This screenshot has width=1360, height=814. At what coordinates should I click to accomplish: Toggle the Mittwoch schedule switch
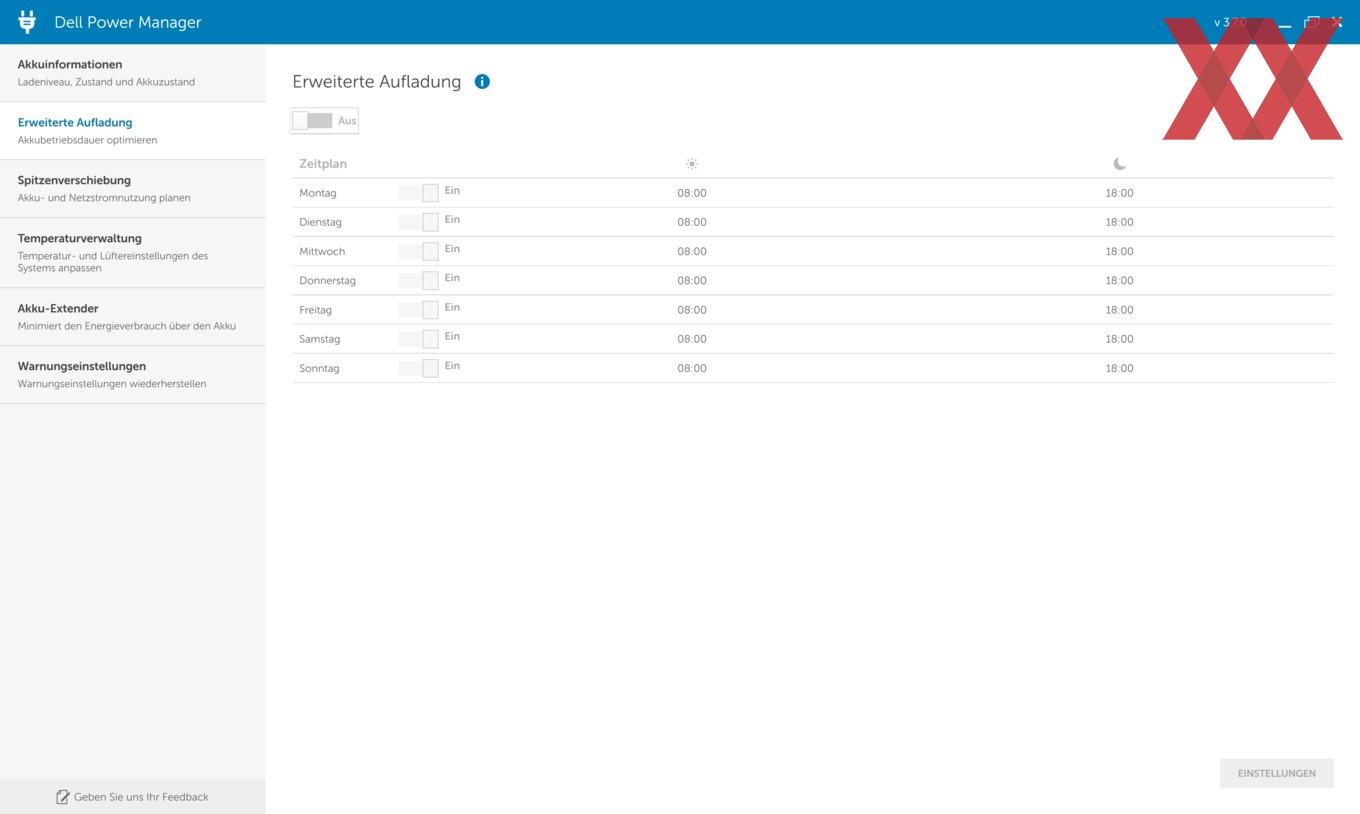coord(418,251)
